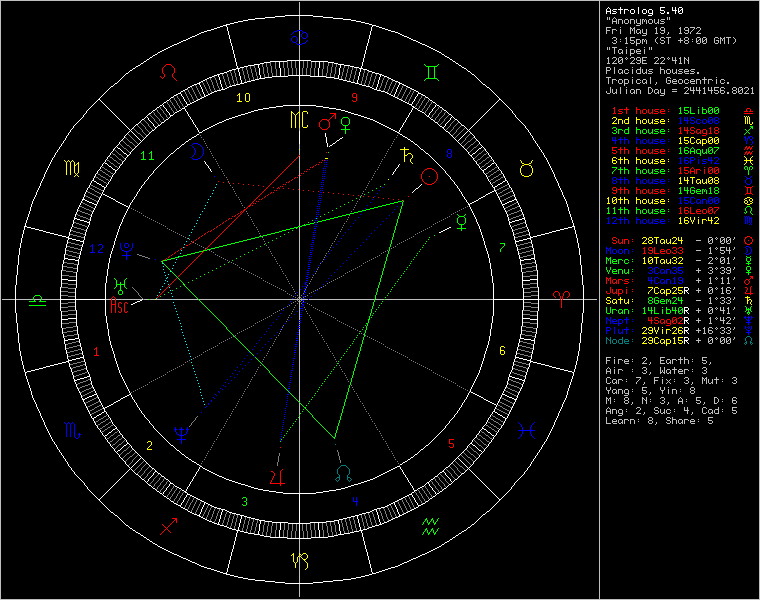Click house number 7 in the wheel

502,248
